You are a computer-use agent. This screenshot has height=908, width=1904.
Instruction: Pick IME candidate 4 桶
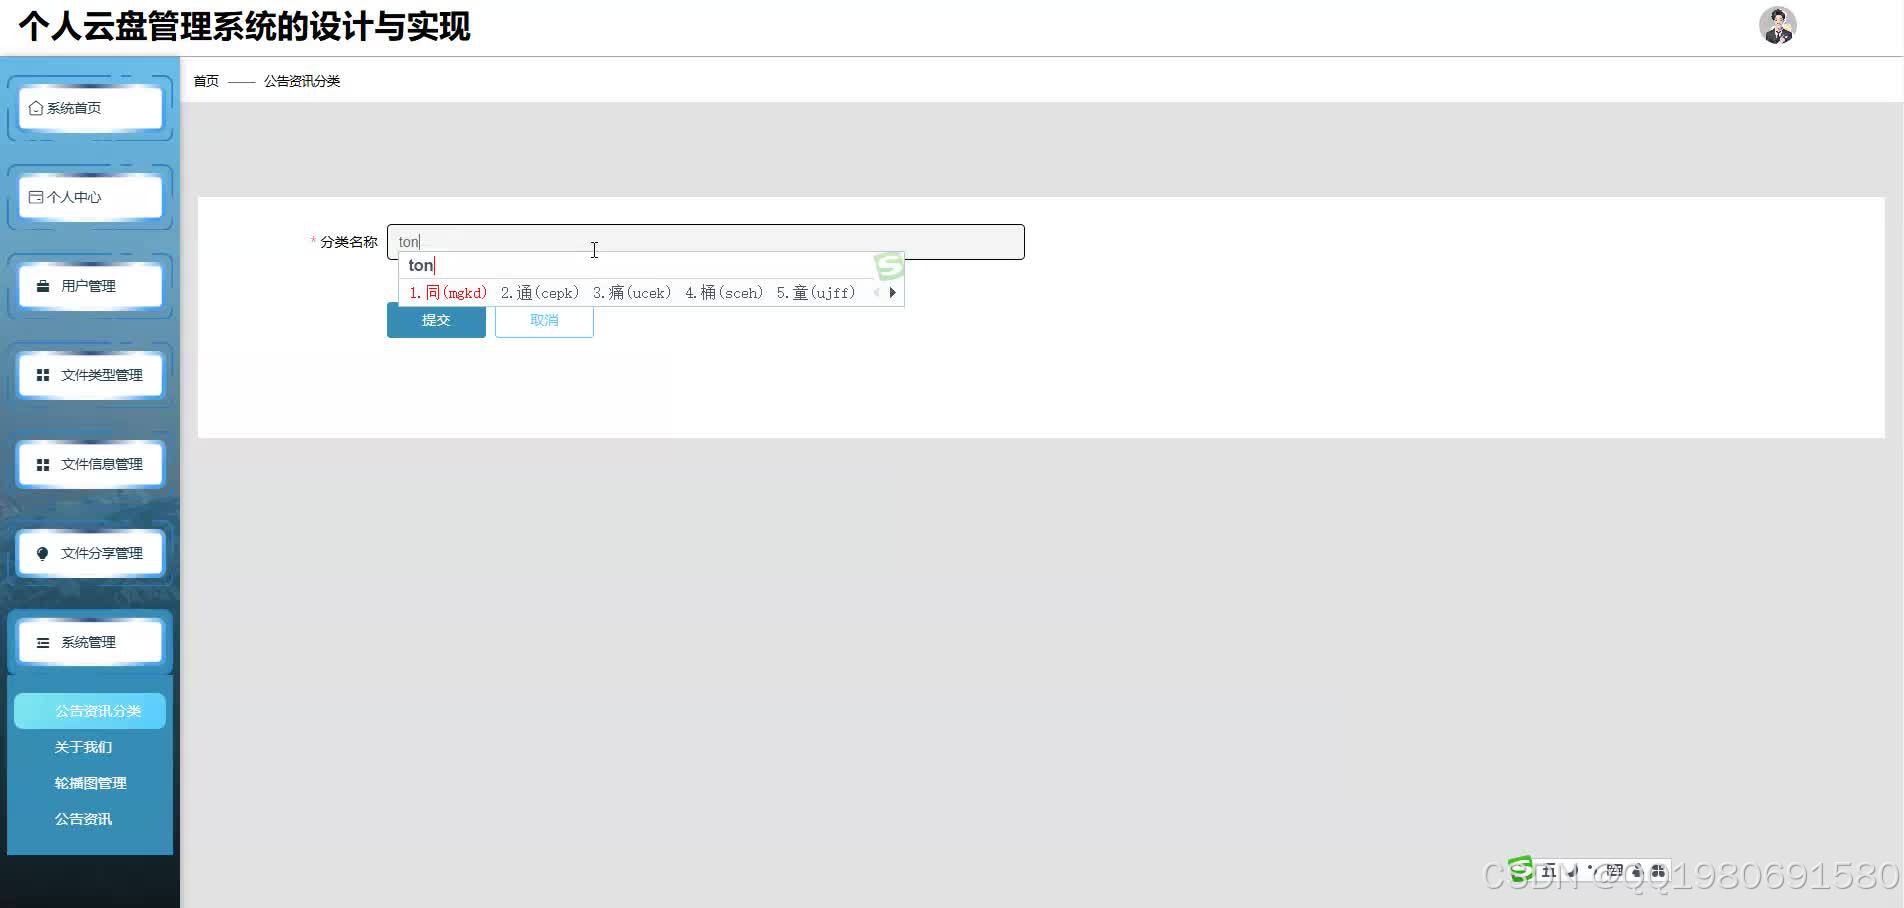click(724, 293)
